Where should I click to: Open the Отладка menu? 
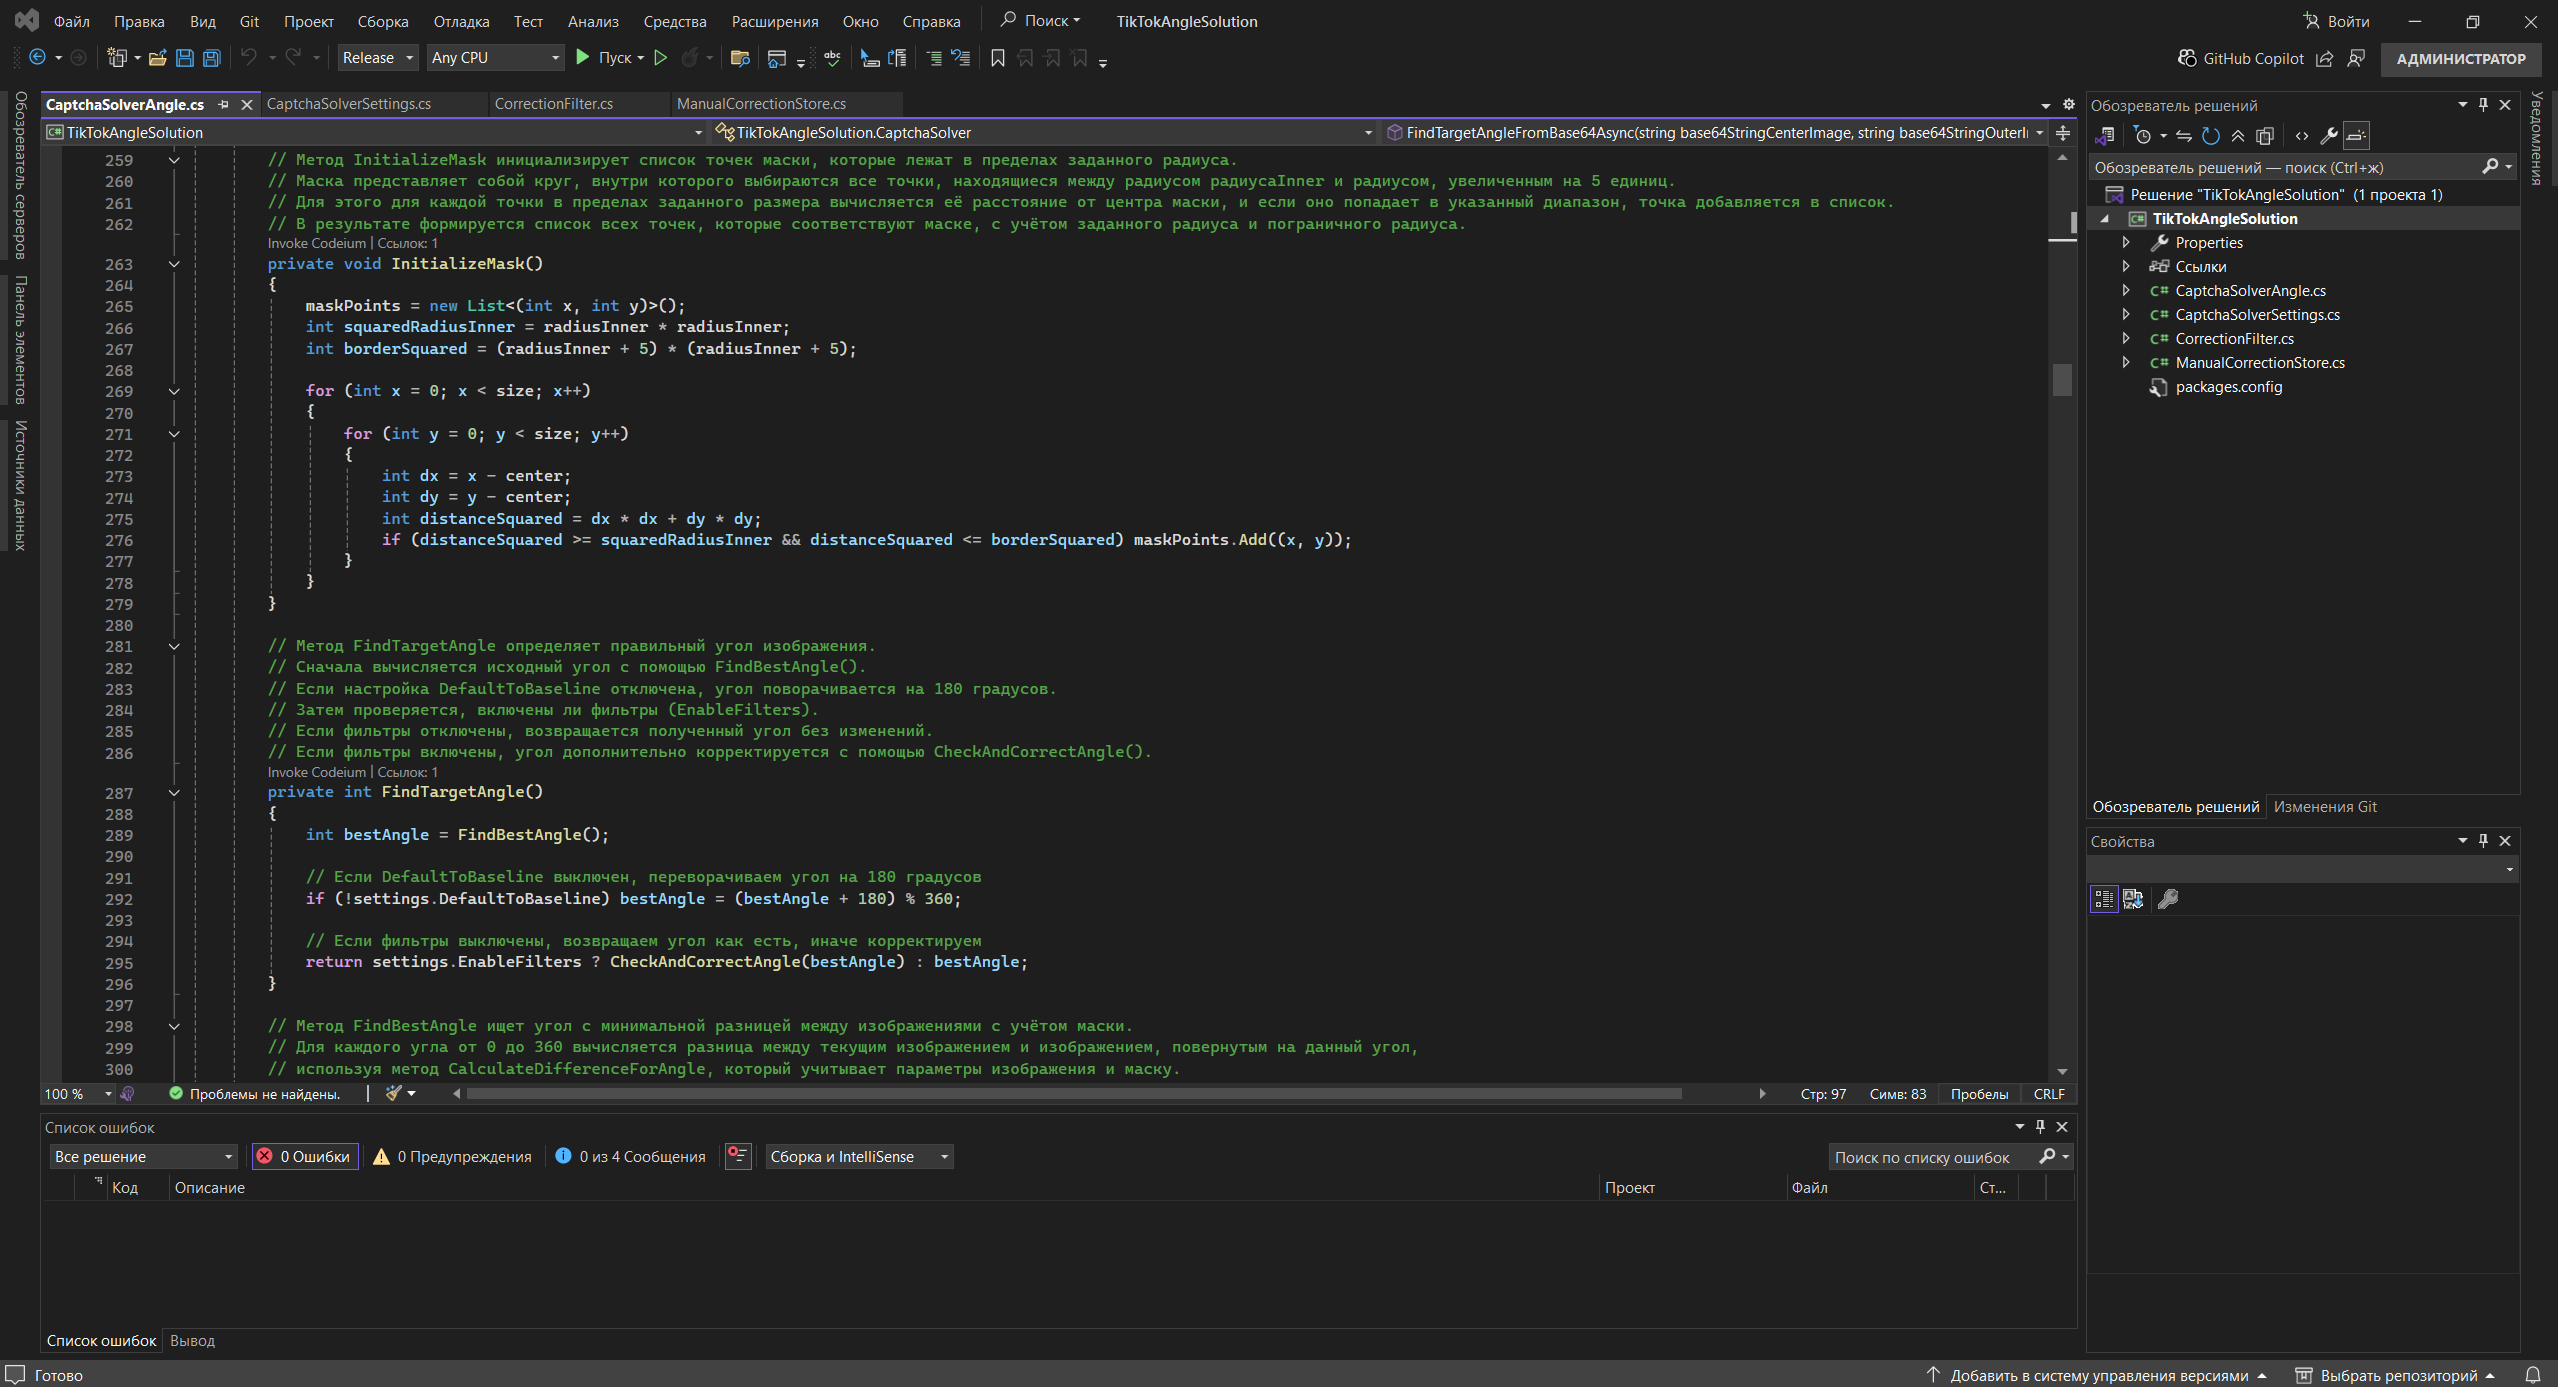coord(461,21)
